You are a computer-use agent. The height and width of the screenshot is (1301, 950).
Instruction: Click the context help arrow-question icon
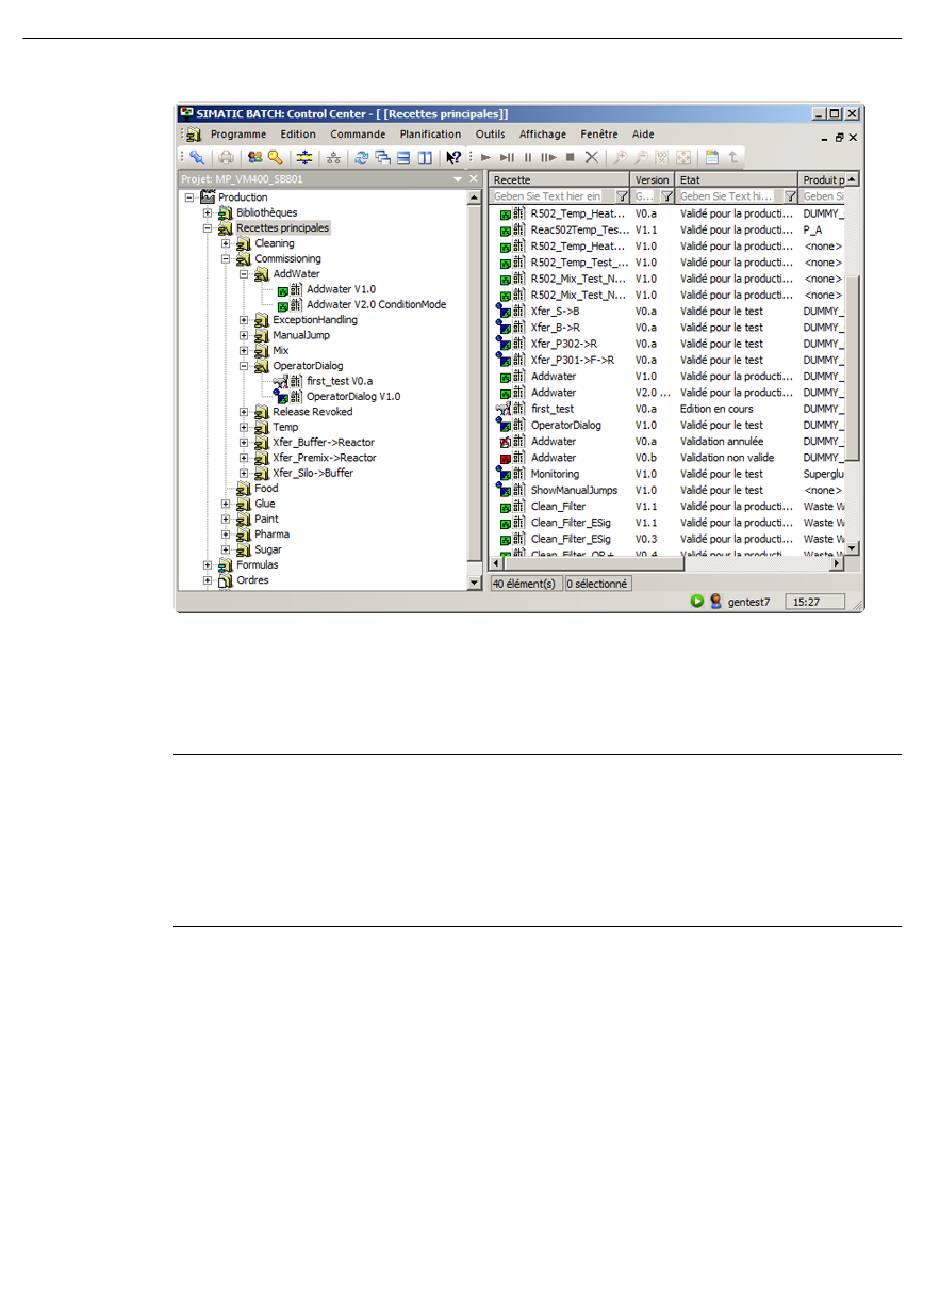coord(453,157)
